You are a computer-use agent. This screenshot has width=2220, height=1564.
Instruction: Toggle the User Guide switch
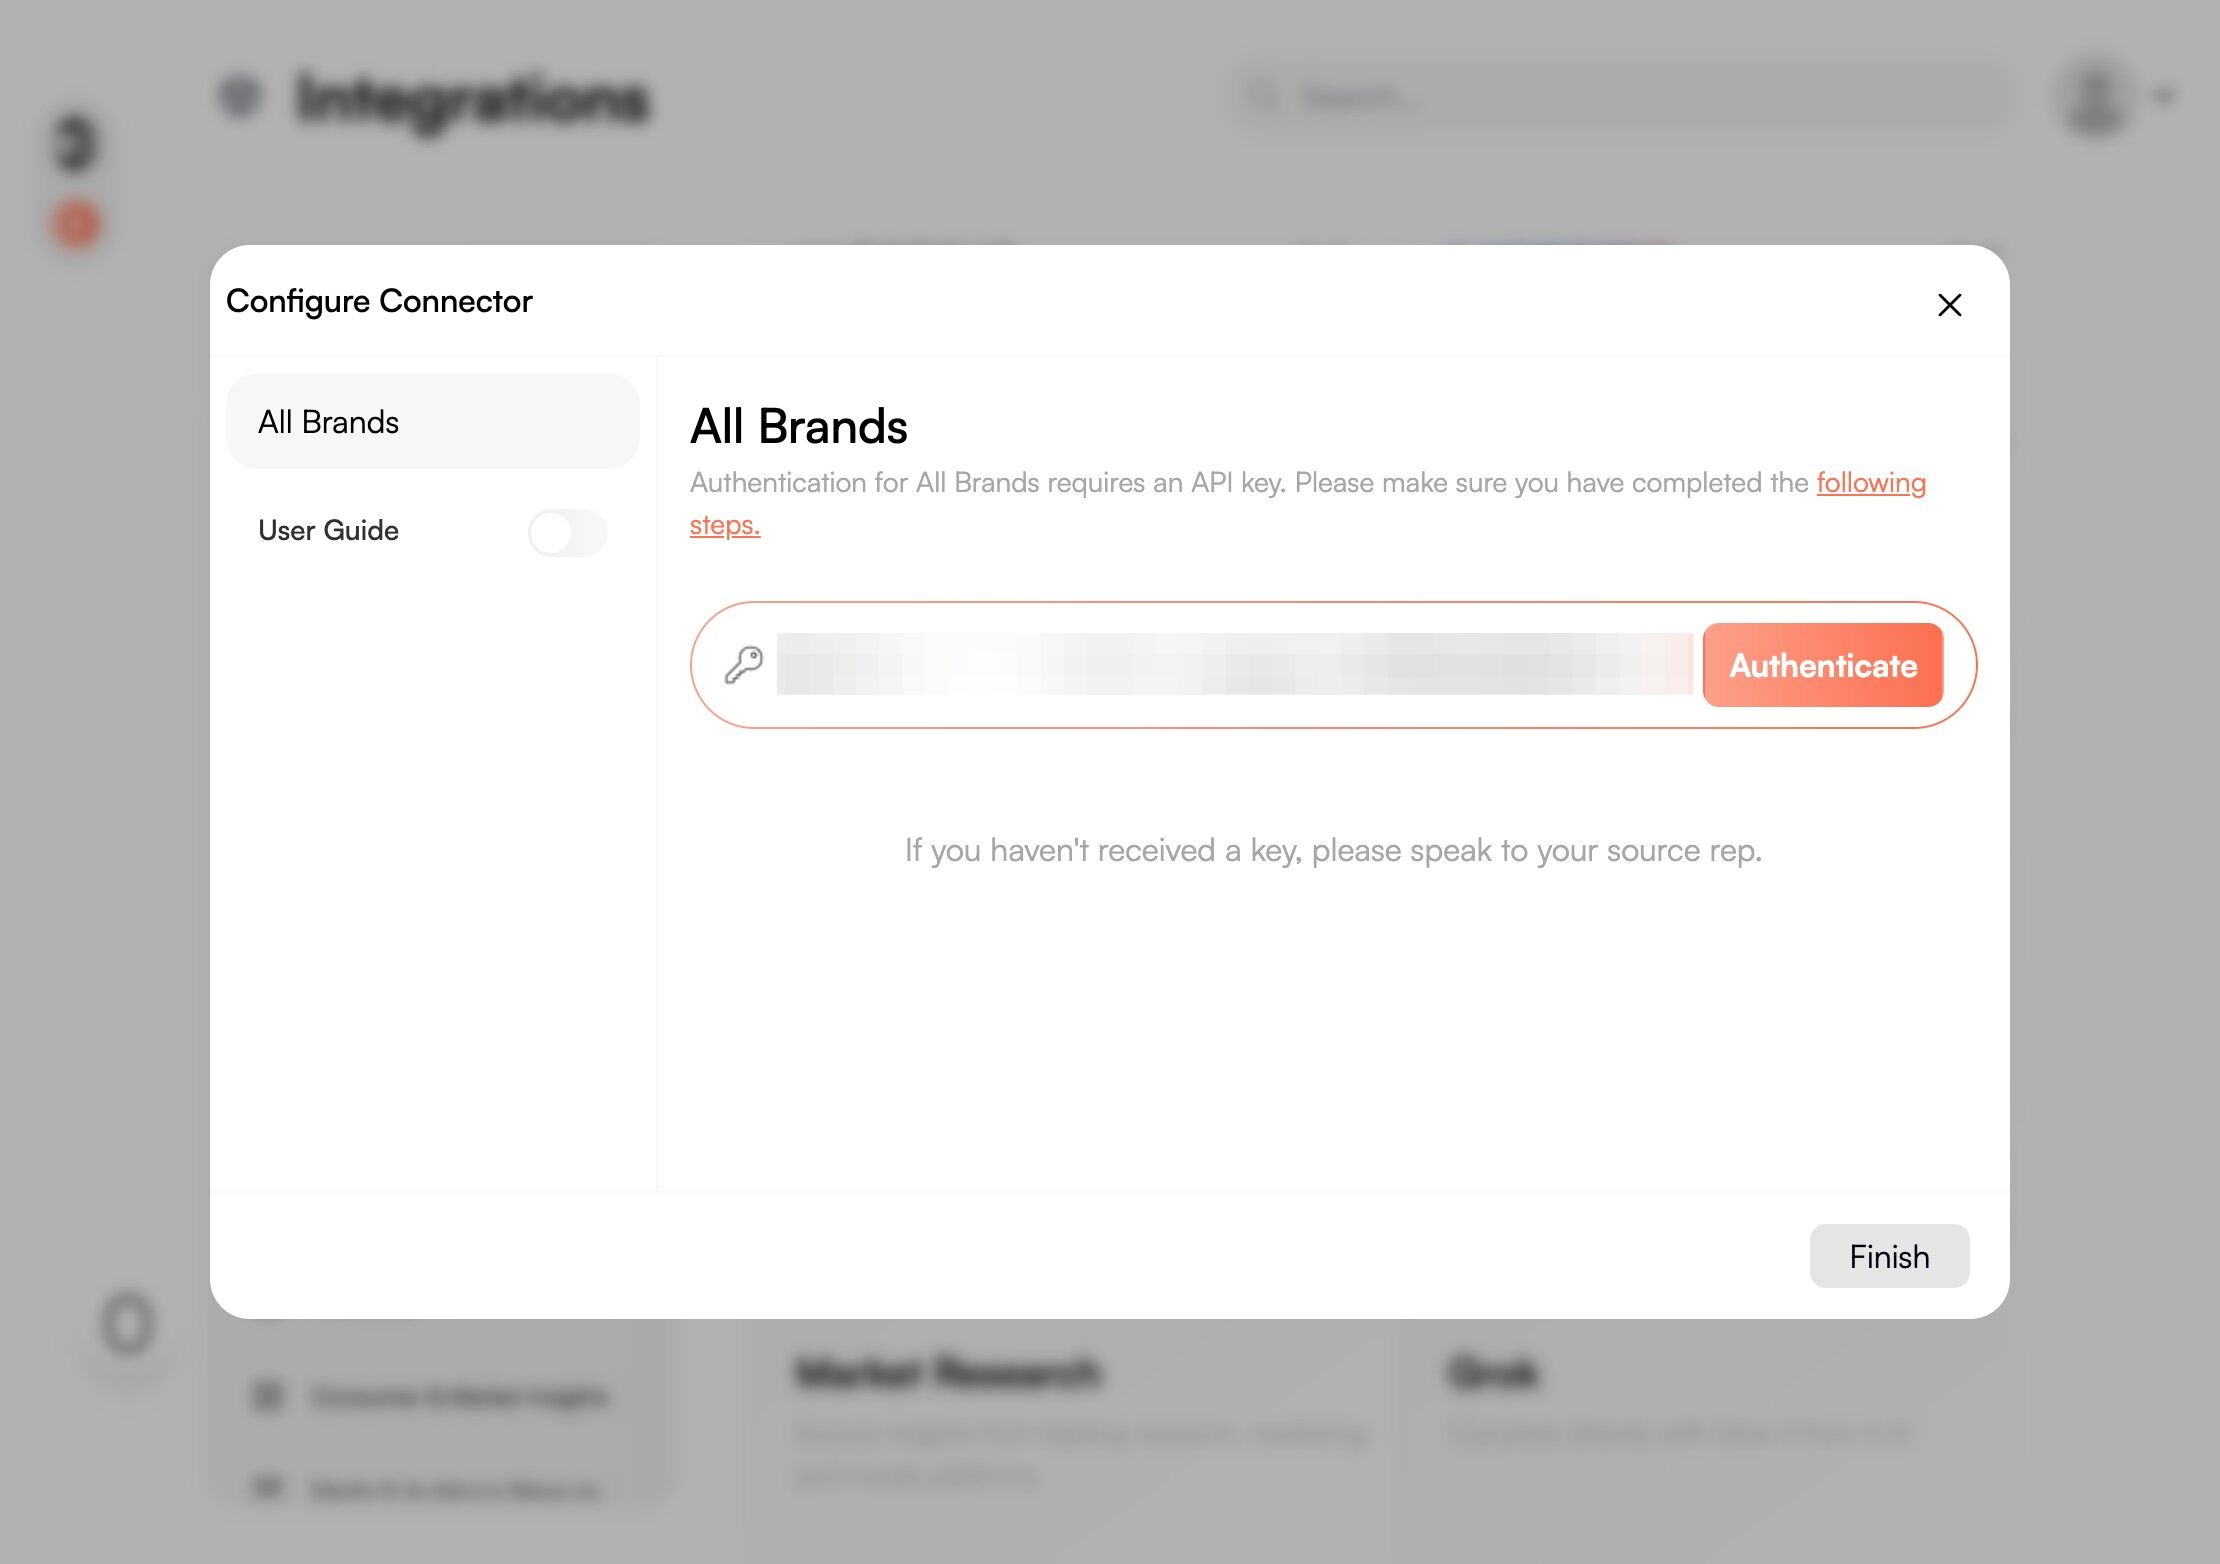[567, 532]
